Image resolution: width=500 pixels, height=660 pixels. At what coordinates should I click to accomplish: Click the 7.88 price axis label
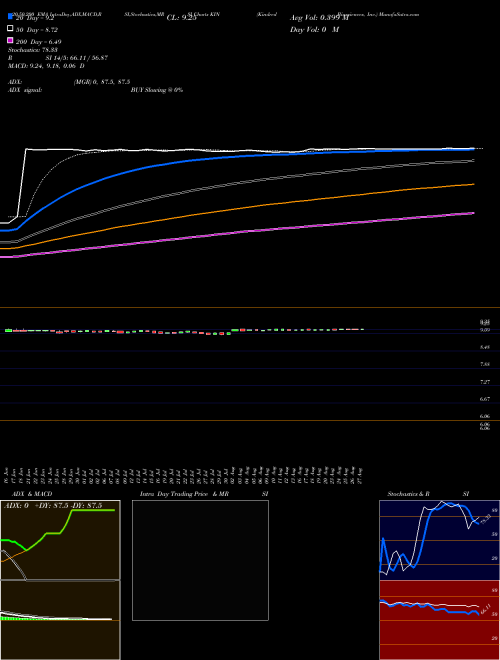(x=484, y=365)
